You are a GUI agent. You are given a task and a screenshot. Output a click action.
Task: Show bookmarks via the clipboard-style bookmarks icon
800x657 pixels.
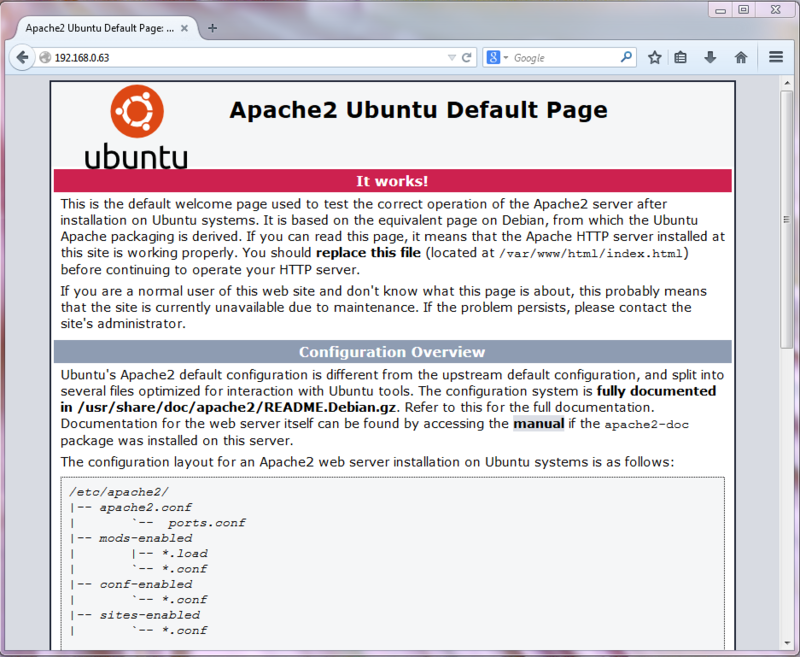coord(681,57)
